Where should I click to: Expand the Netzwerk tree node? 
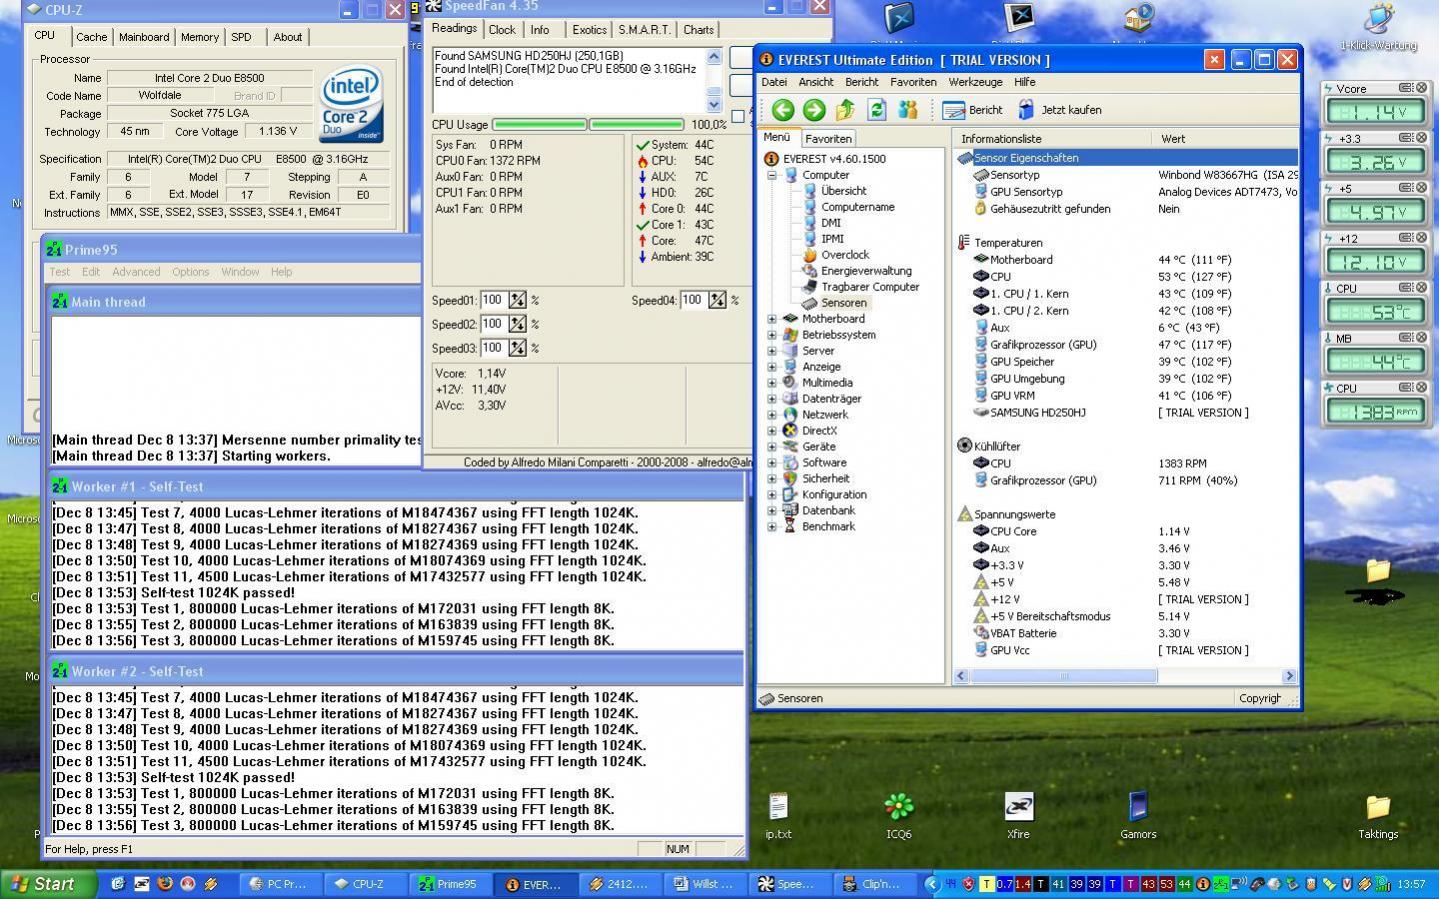[772, 415]
